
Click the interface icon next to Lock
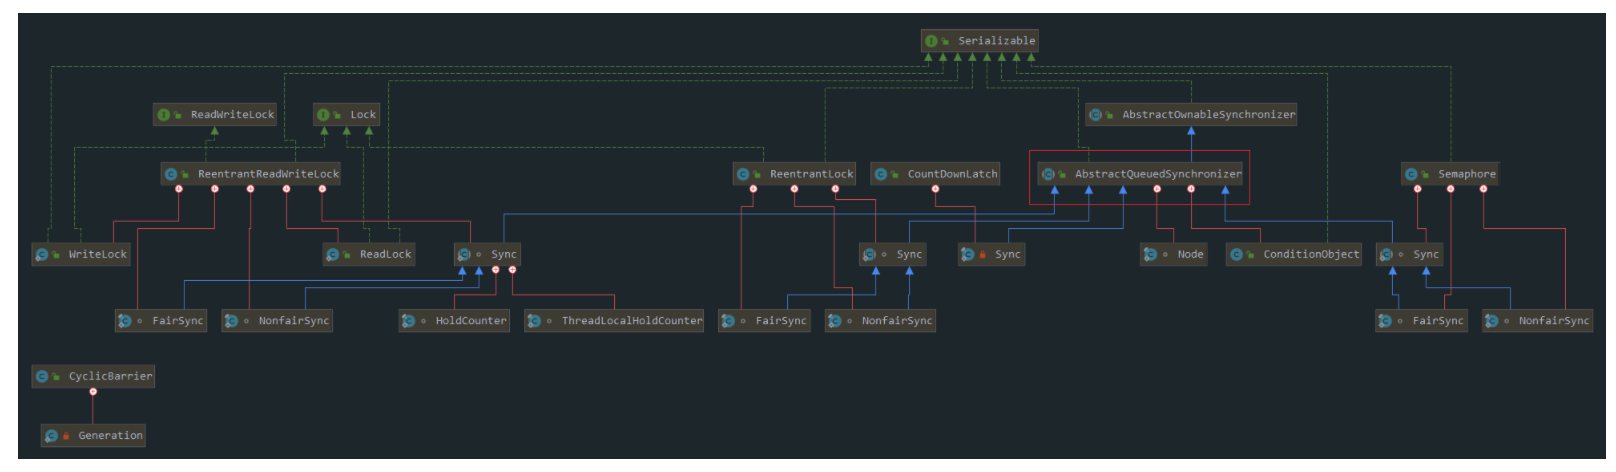(323, 115)
